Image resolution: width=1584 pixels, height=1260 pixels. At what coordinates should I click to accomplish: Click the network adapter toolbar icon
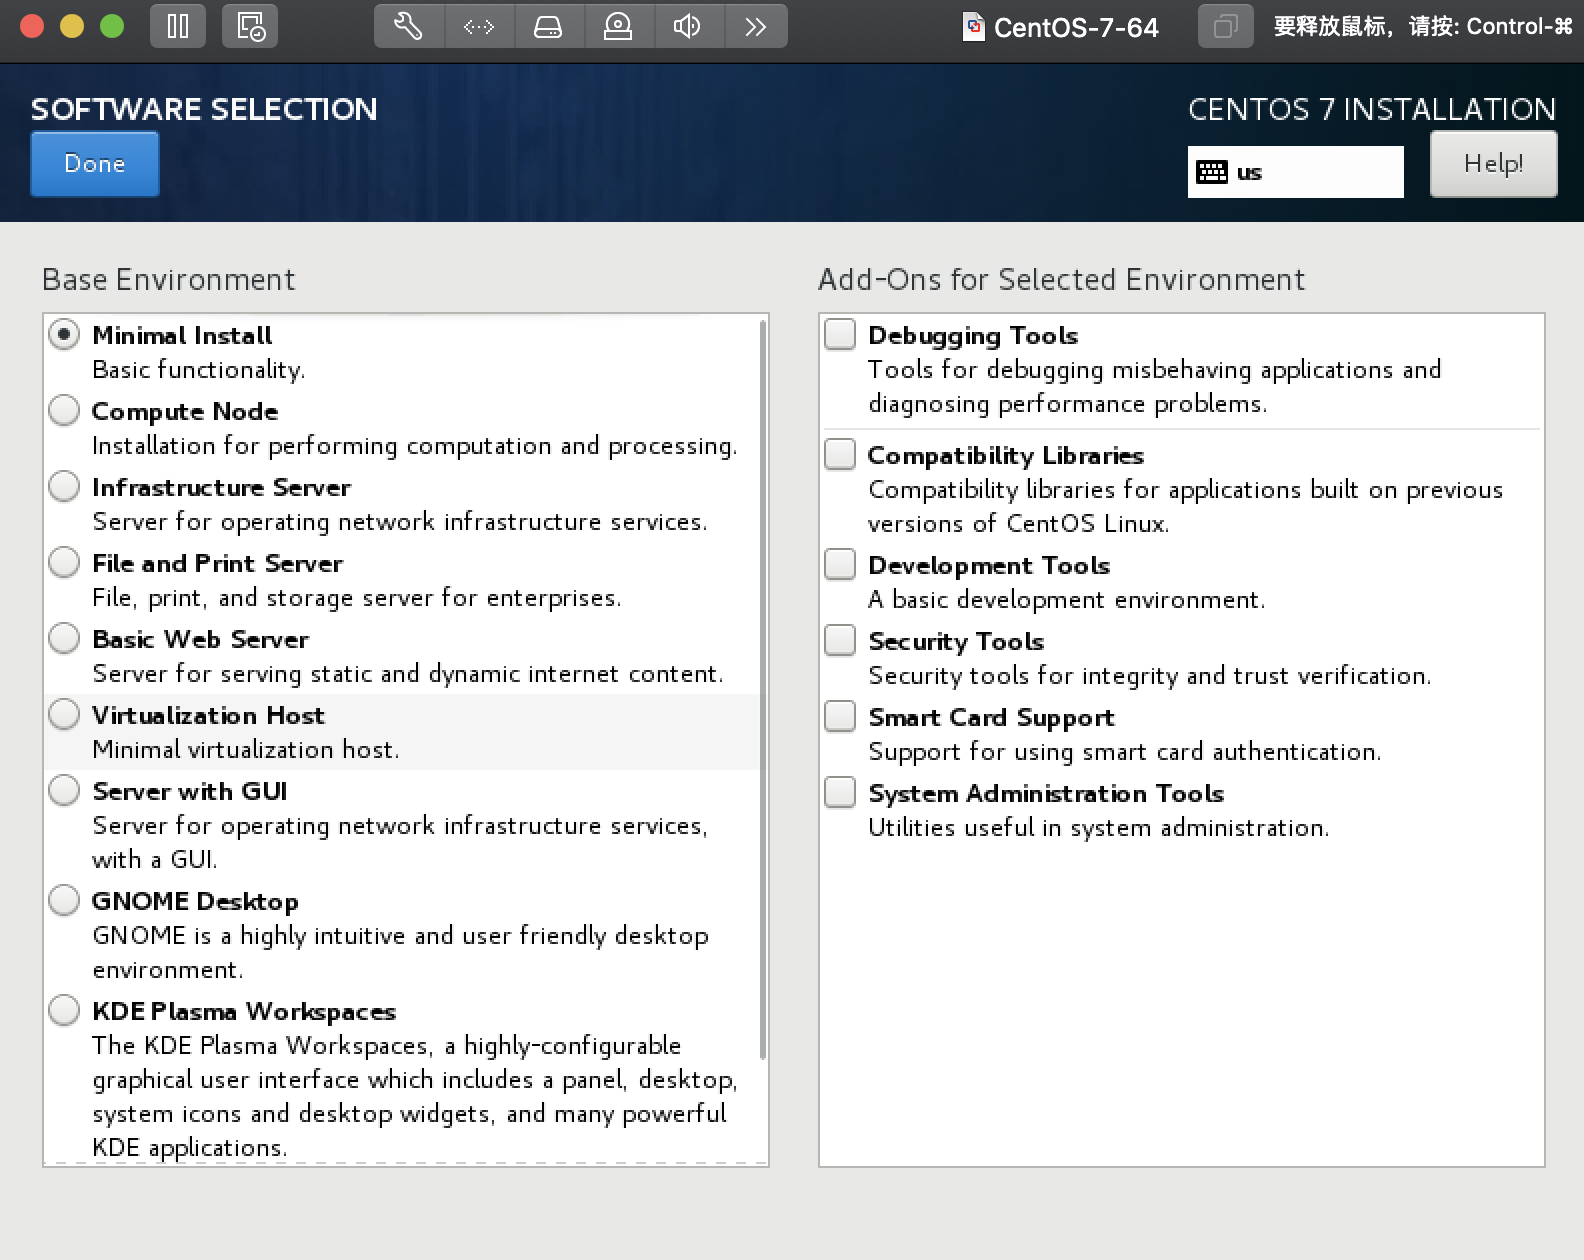479,26
